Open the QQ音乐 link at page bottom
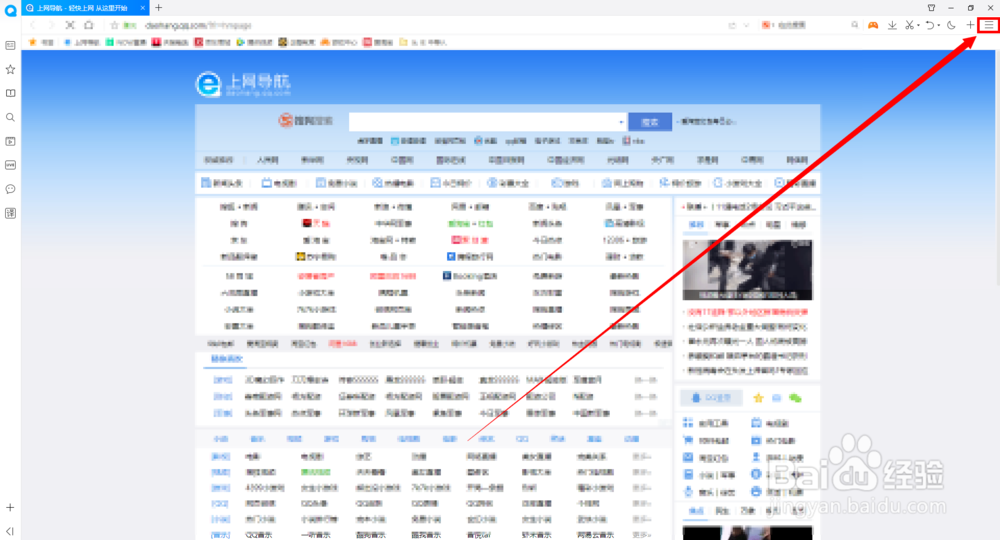Viewport: 1000px width, 540px height. (259, 535)
